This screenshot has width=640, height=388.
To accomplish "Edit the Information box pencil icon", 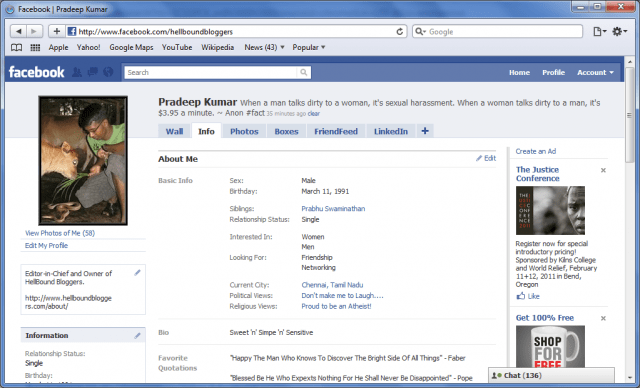I will 138,335.
